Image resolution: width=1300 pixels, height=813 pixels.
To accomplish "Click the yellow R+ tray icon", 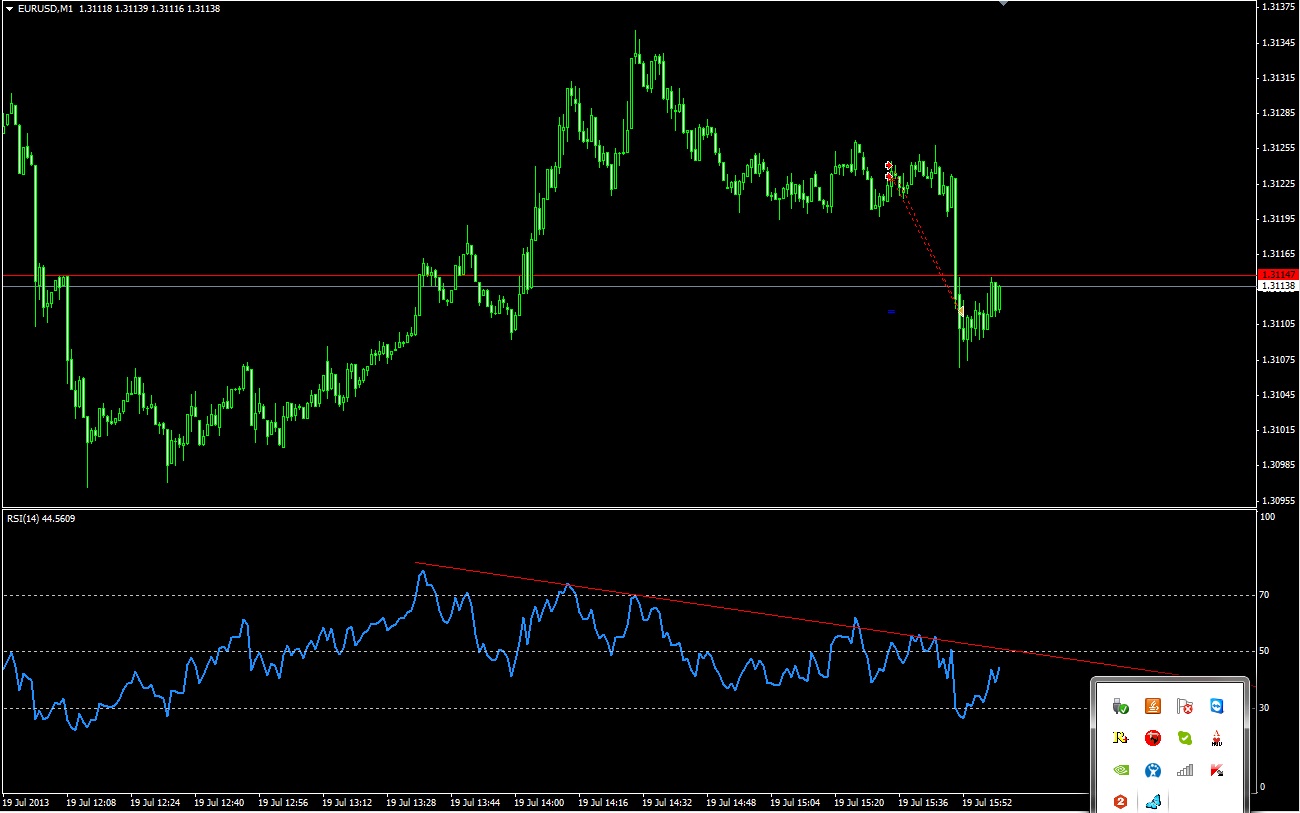I will pyautogui.click(x=1121, y=739).
